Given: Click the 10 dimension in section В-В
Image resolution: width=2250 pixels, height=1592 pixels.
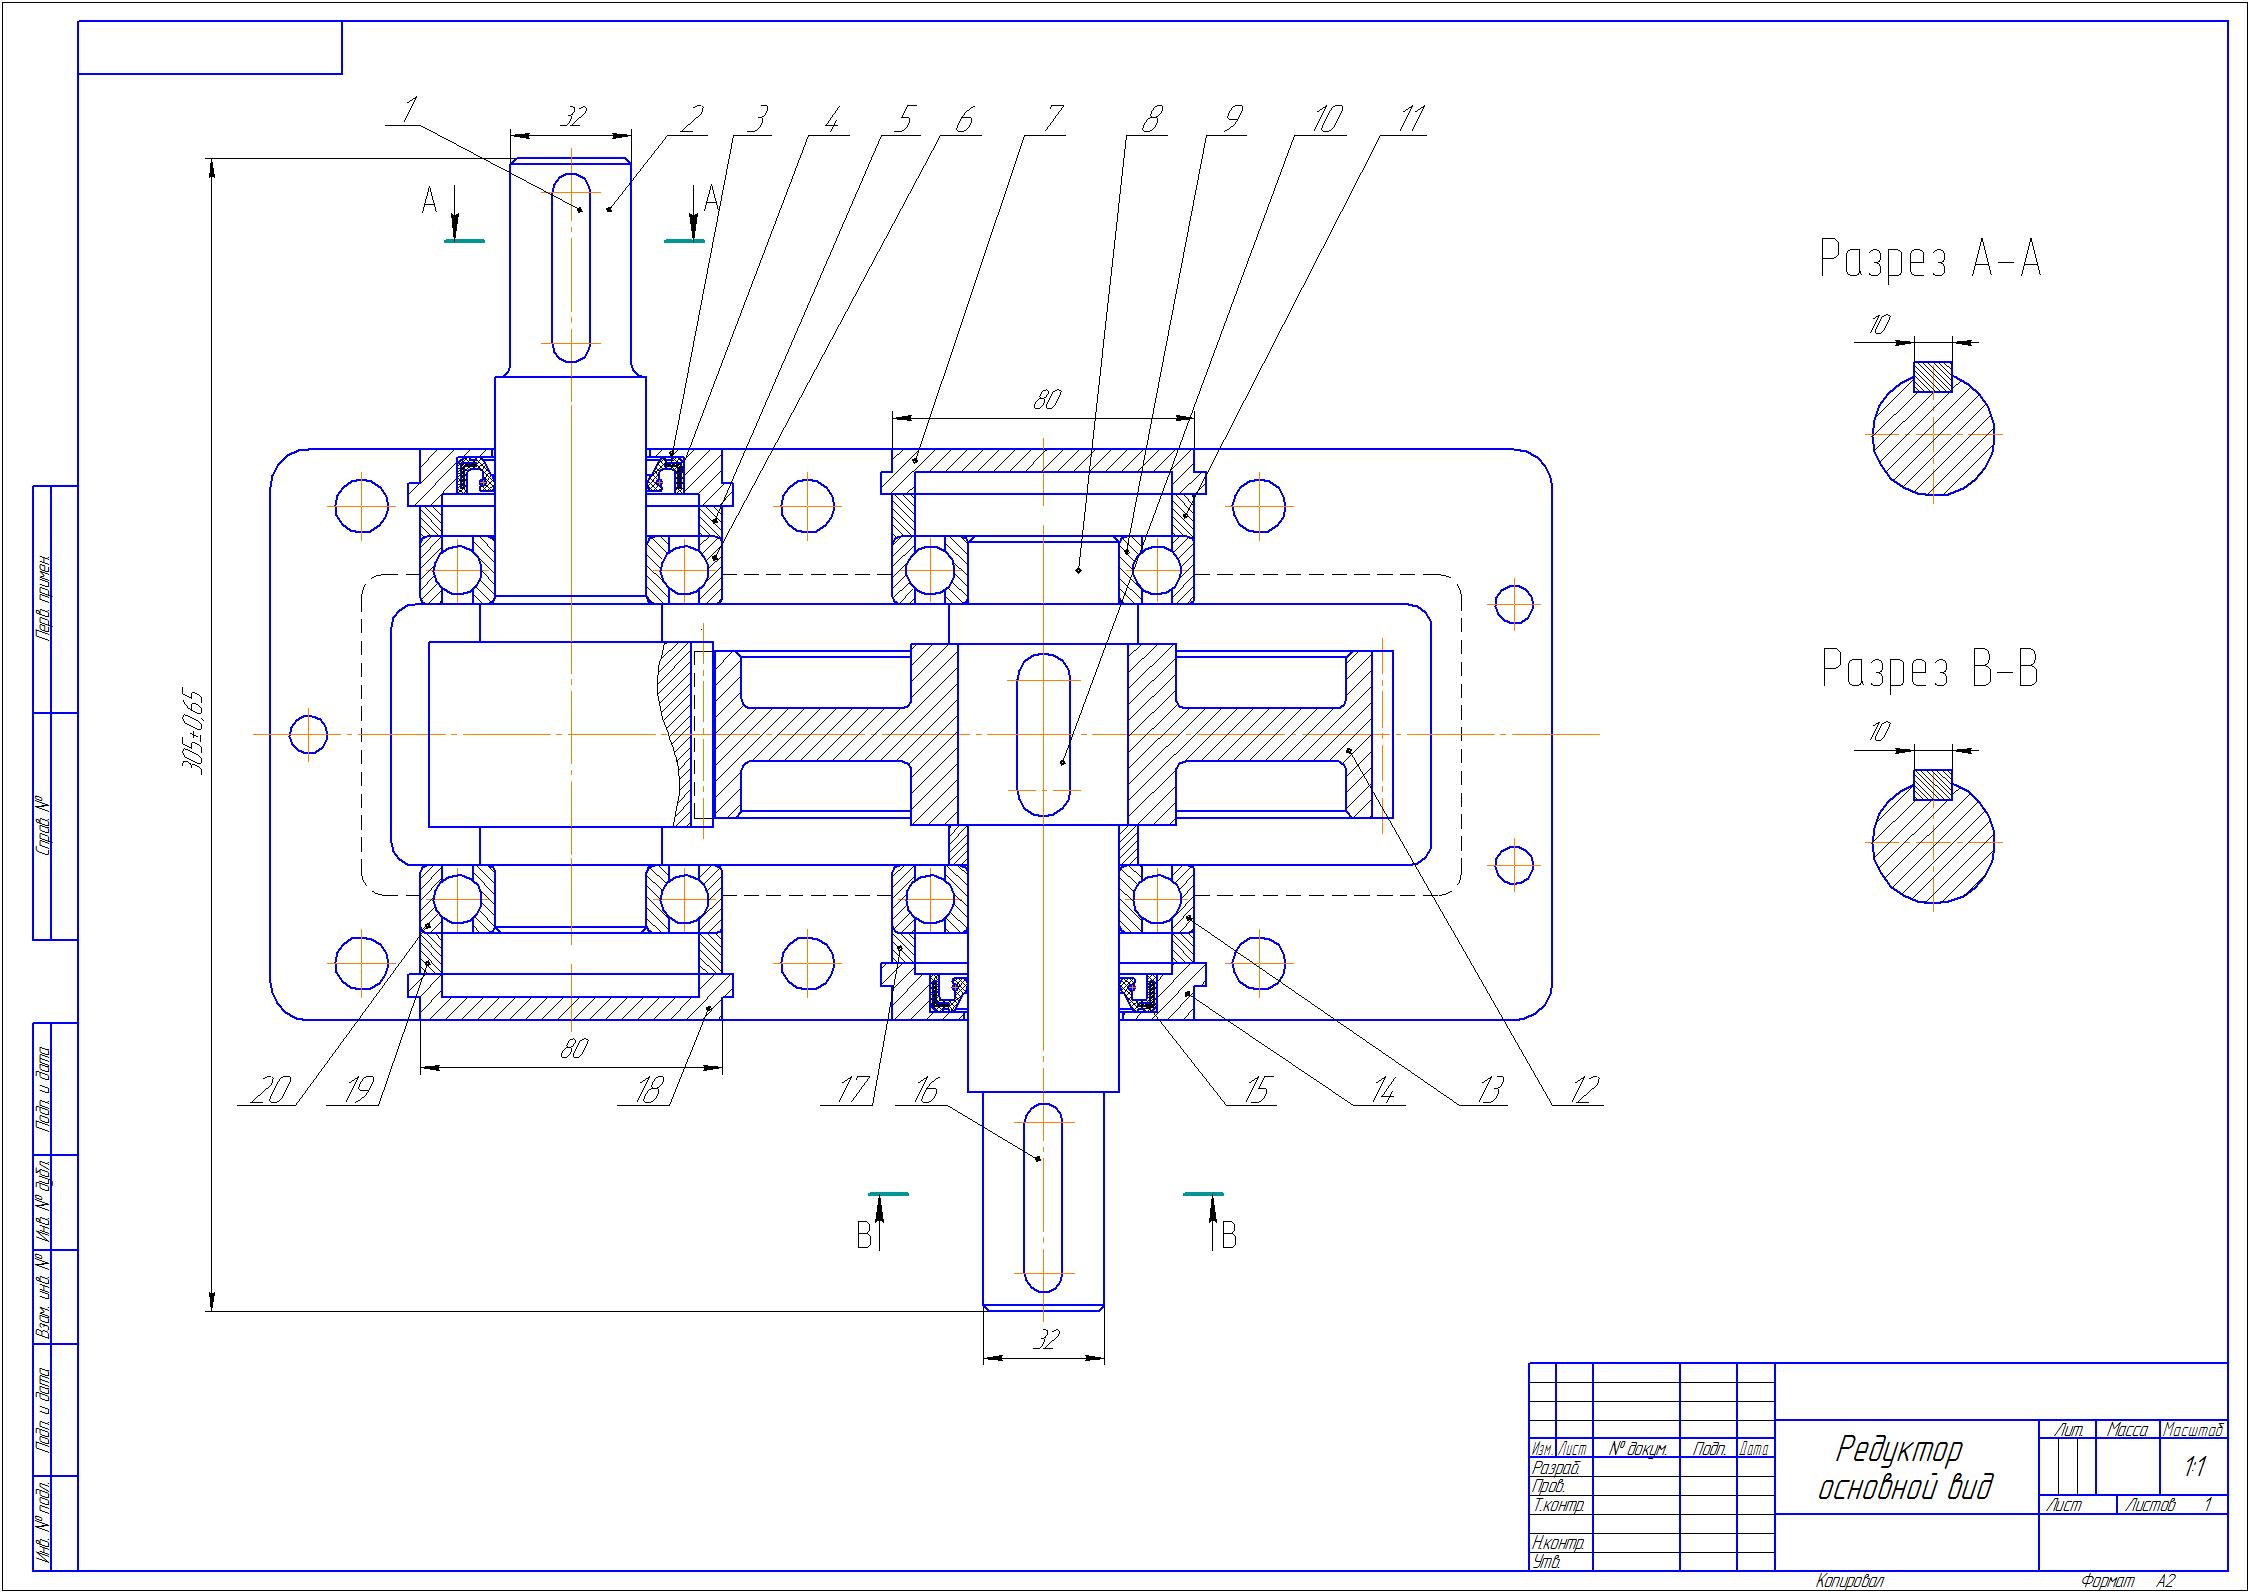Looking at the screenshot, I should (1879, 732).
